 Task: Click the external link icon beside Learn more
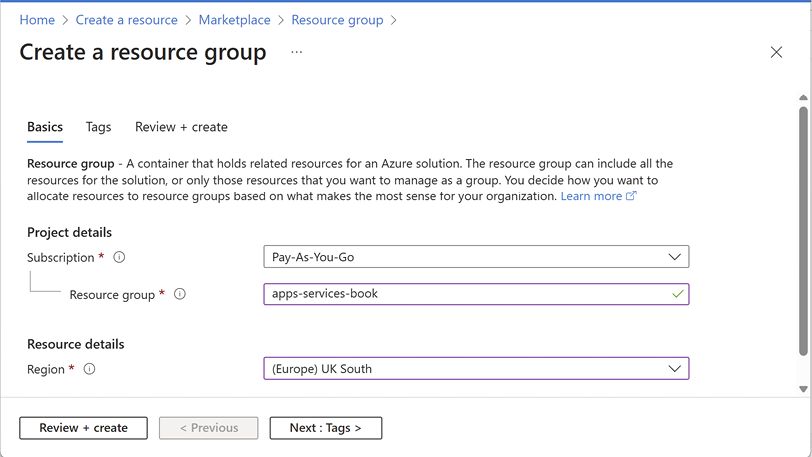point(631,196)
